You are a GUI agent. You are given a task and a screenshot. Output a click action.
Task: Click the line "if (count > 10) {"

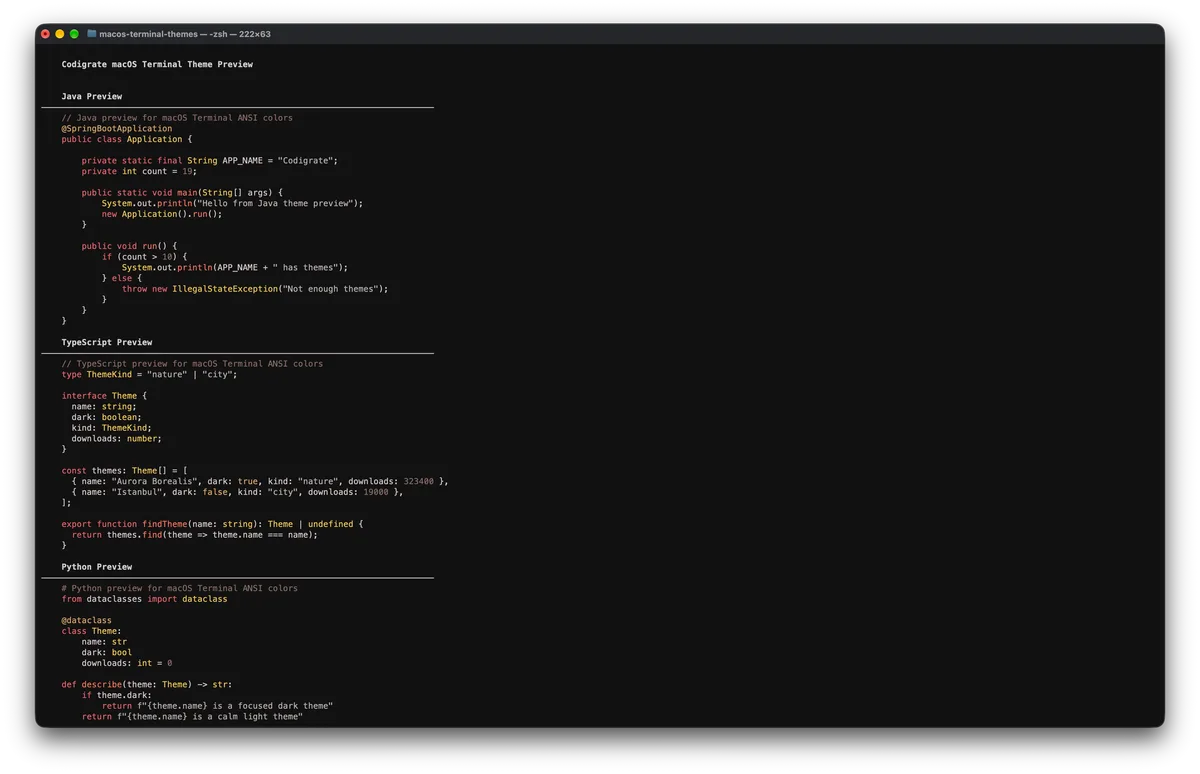pos(145,257)
